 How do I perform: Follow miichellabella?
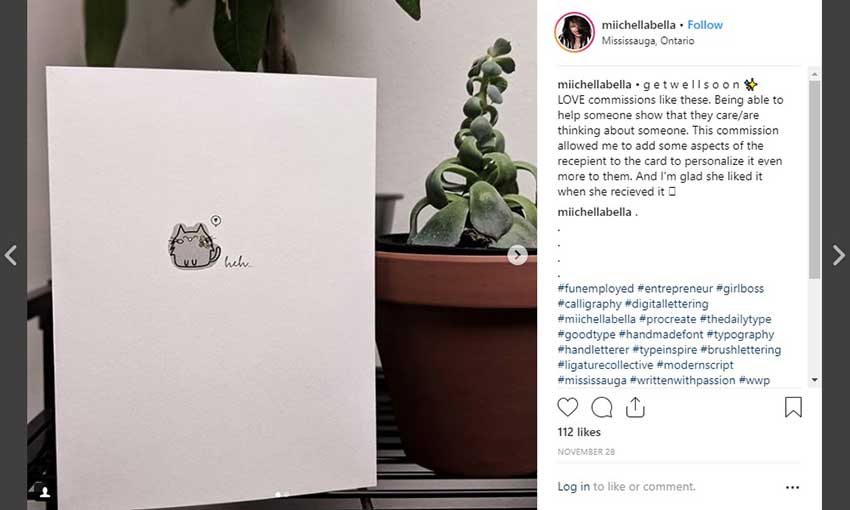pyautogui.click(x=705, y=25)
